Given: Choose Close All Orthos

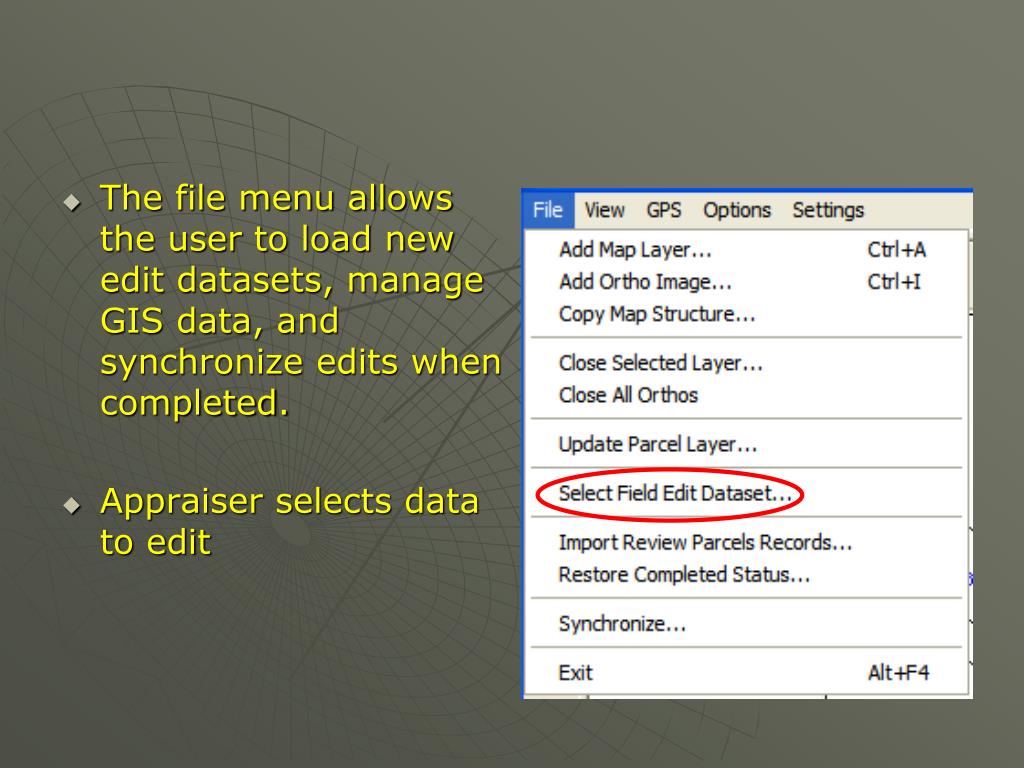Looking at the screenshot, I should [746, 395].
